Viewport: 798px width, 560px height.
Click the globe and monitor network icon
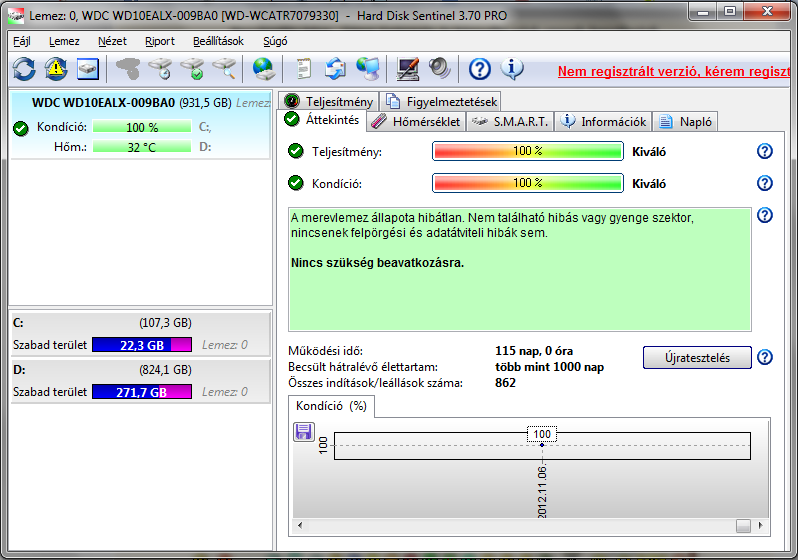[367, 69]
